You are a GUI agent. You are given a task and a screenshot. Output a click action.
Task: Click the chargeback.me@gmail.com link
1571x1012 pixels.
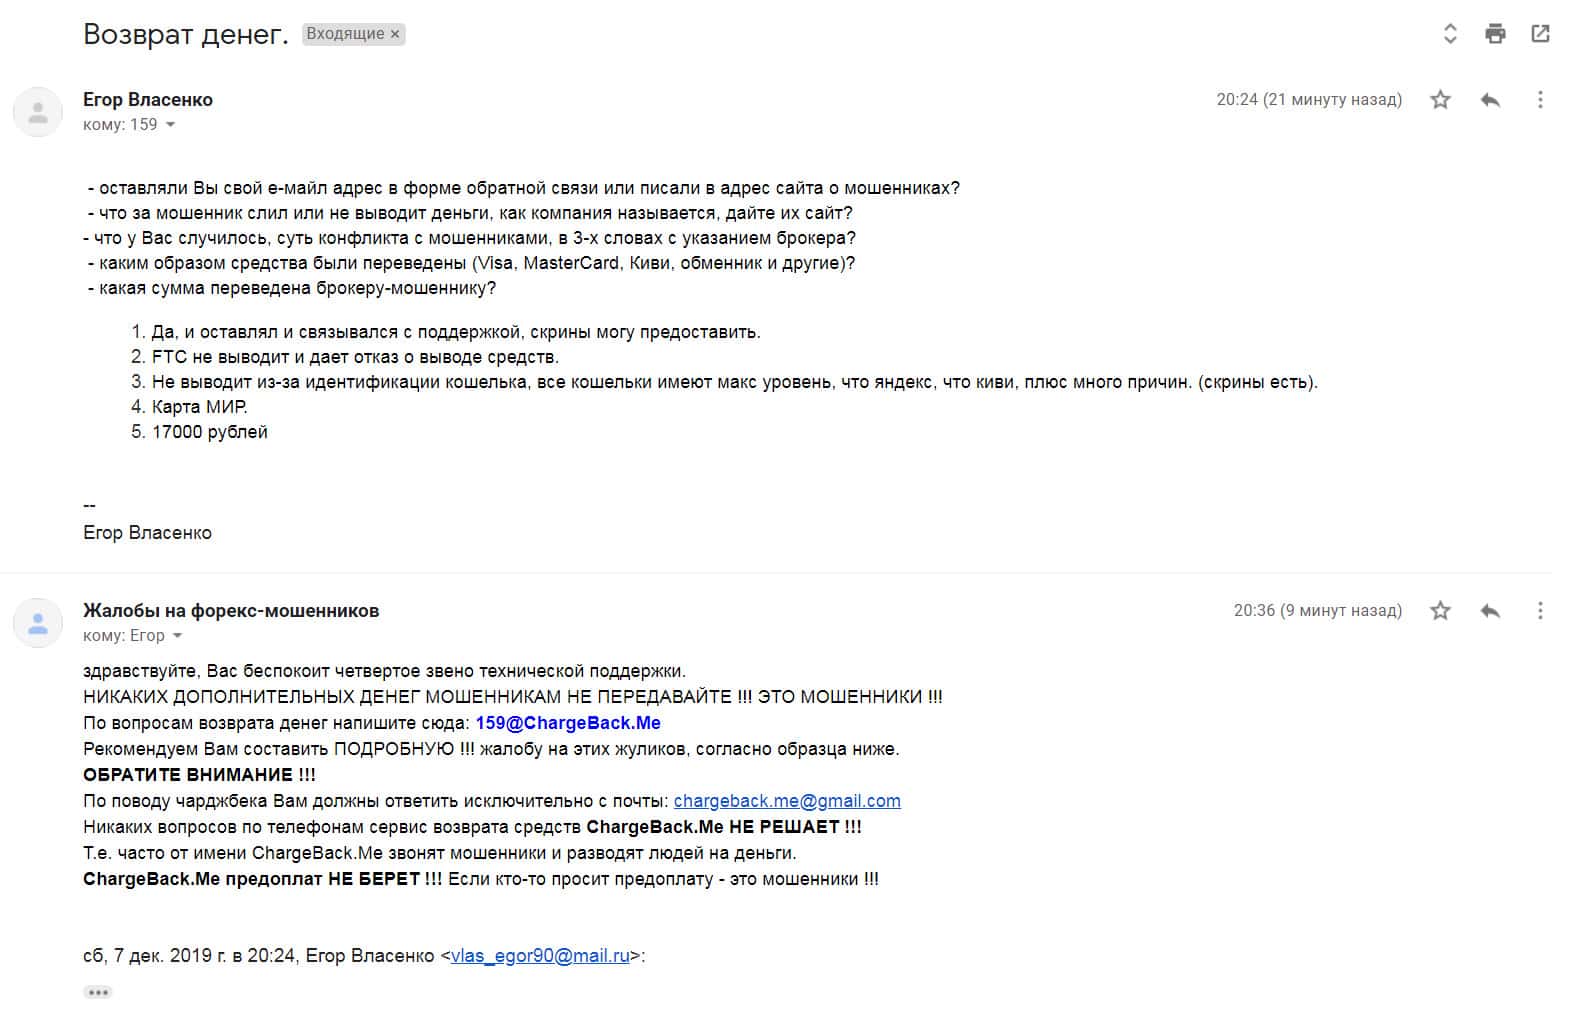(x=787, y=801)
